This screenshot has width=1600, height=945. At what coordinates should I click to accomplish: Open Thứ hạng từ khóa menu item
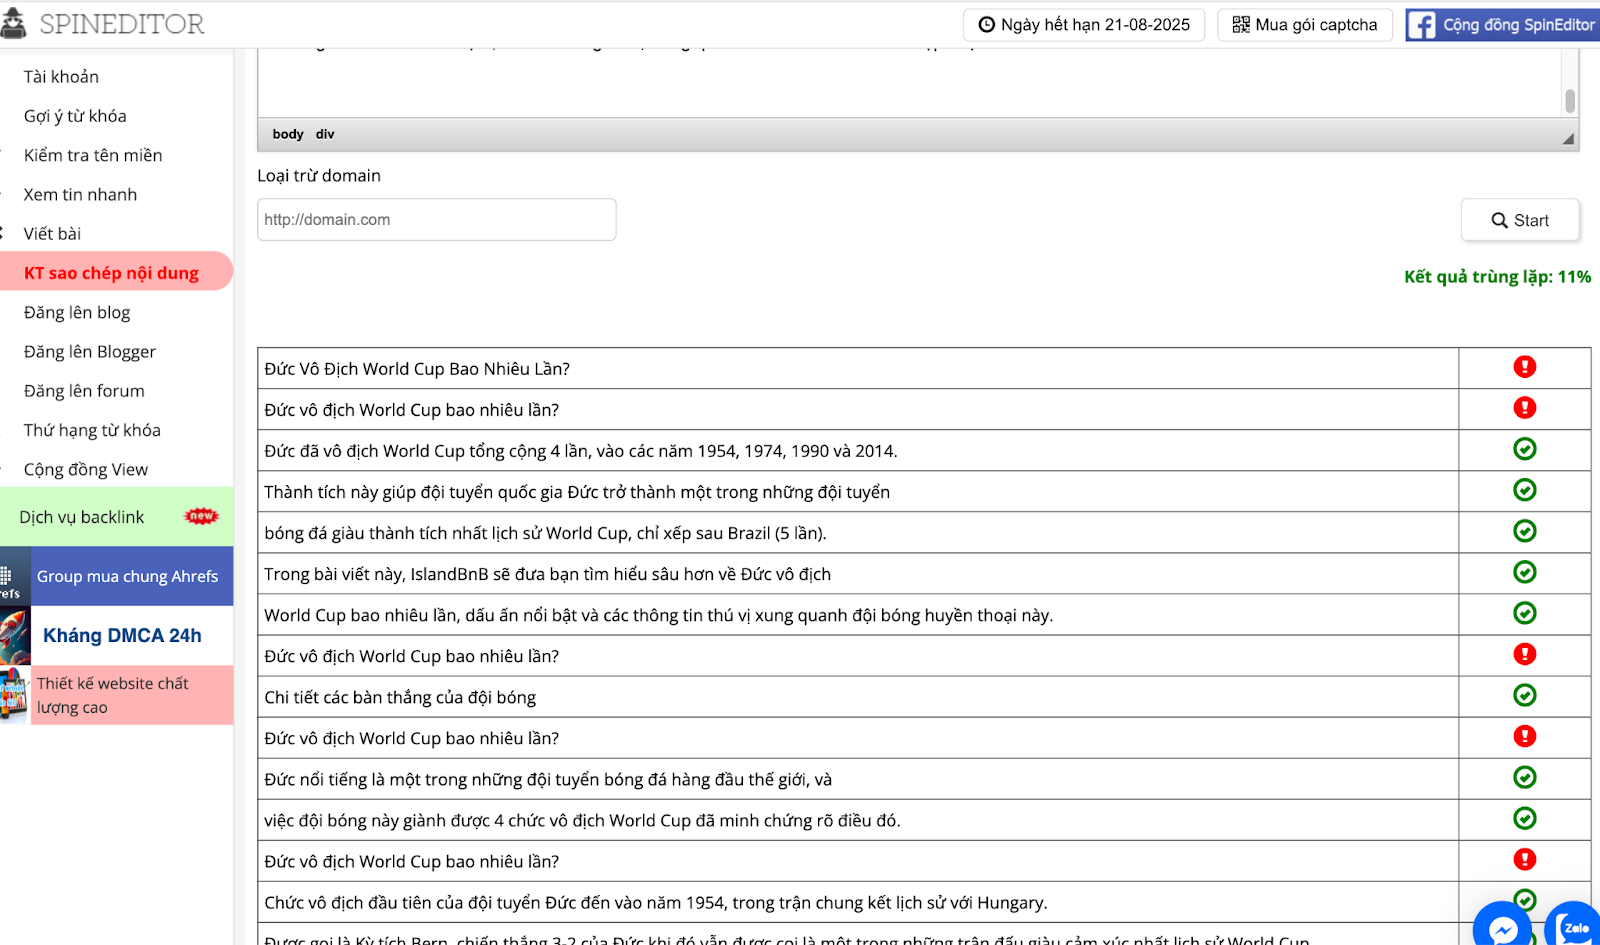pyautogui.click(x=92, y=430)
